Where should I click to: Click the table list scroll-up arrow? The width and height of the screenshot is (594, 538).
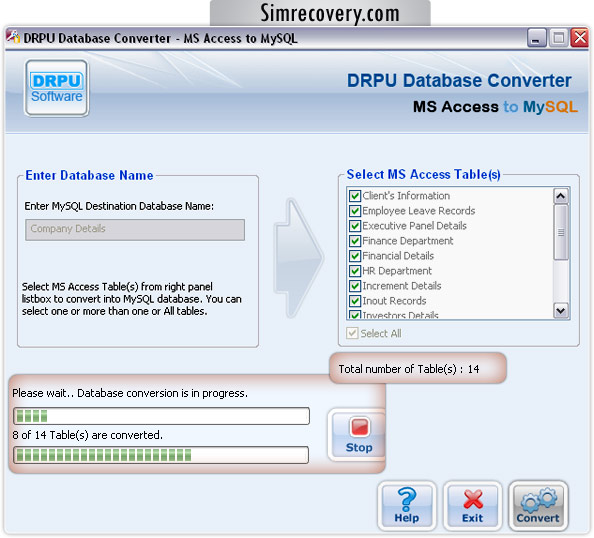coord(561,196)
